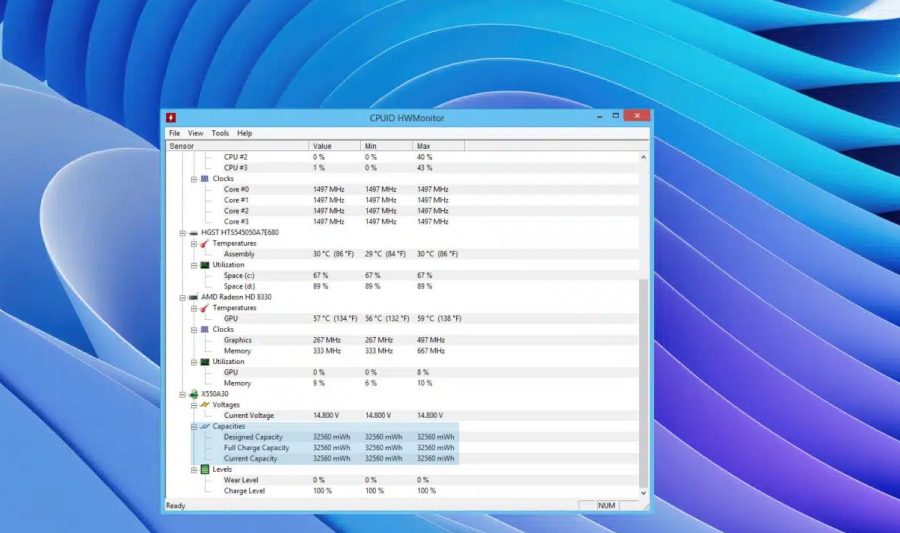Select the Core #3 row label
This screenshot has width=900, height=533.
(236, 221)
